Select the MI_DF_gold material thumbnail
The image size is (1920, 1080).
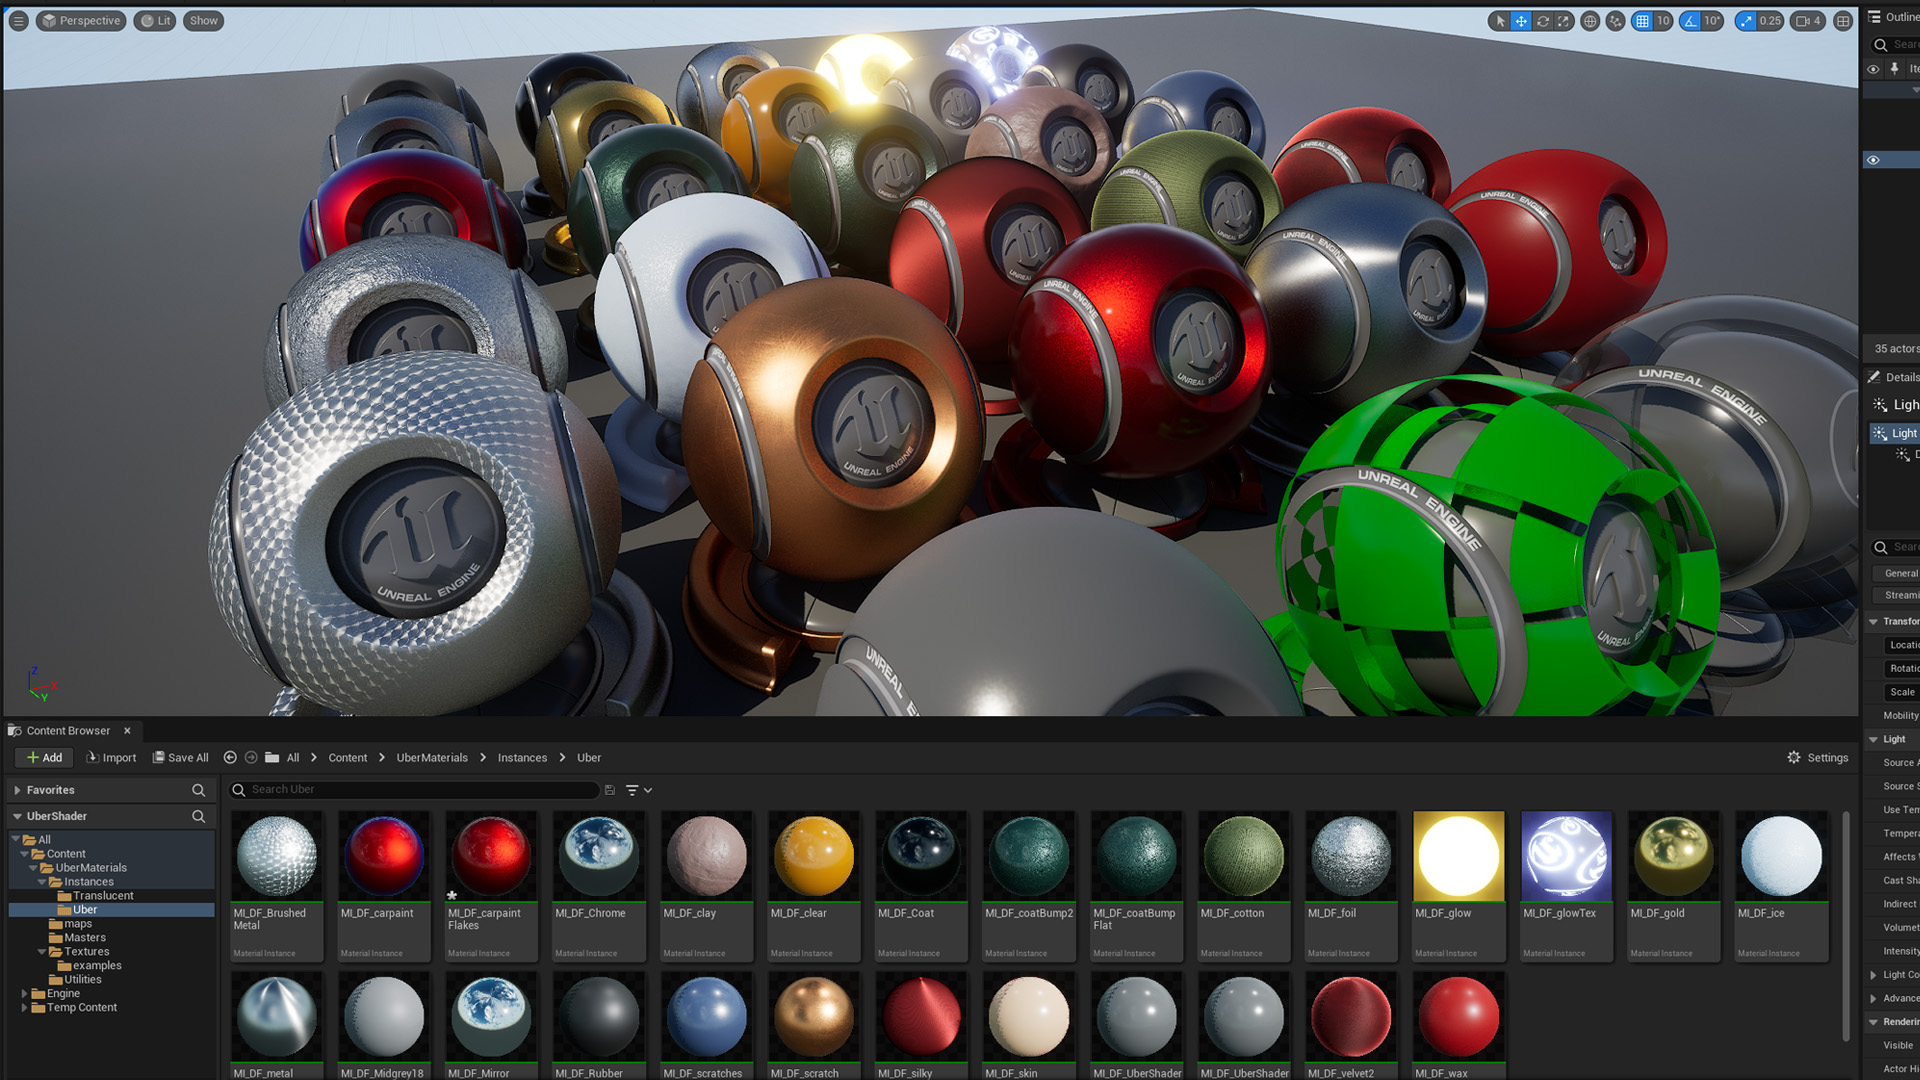pyautogui.click(x=1673, y=857)
